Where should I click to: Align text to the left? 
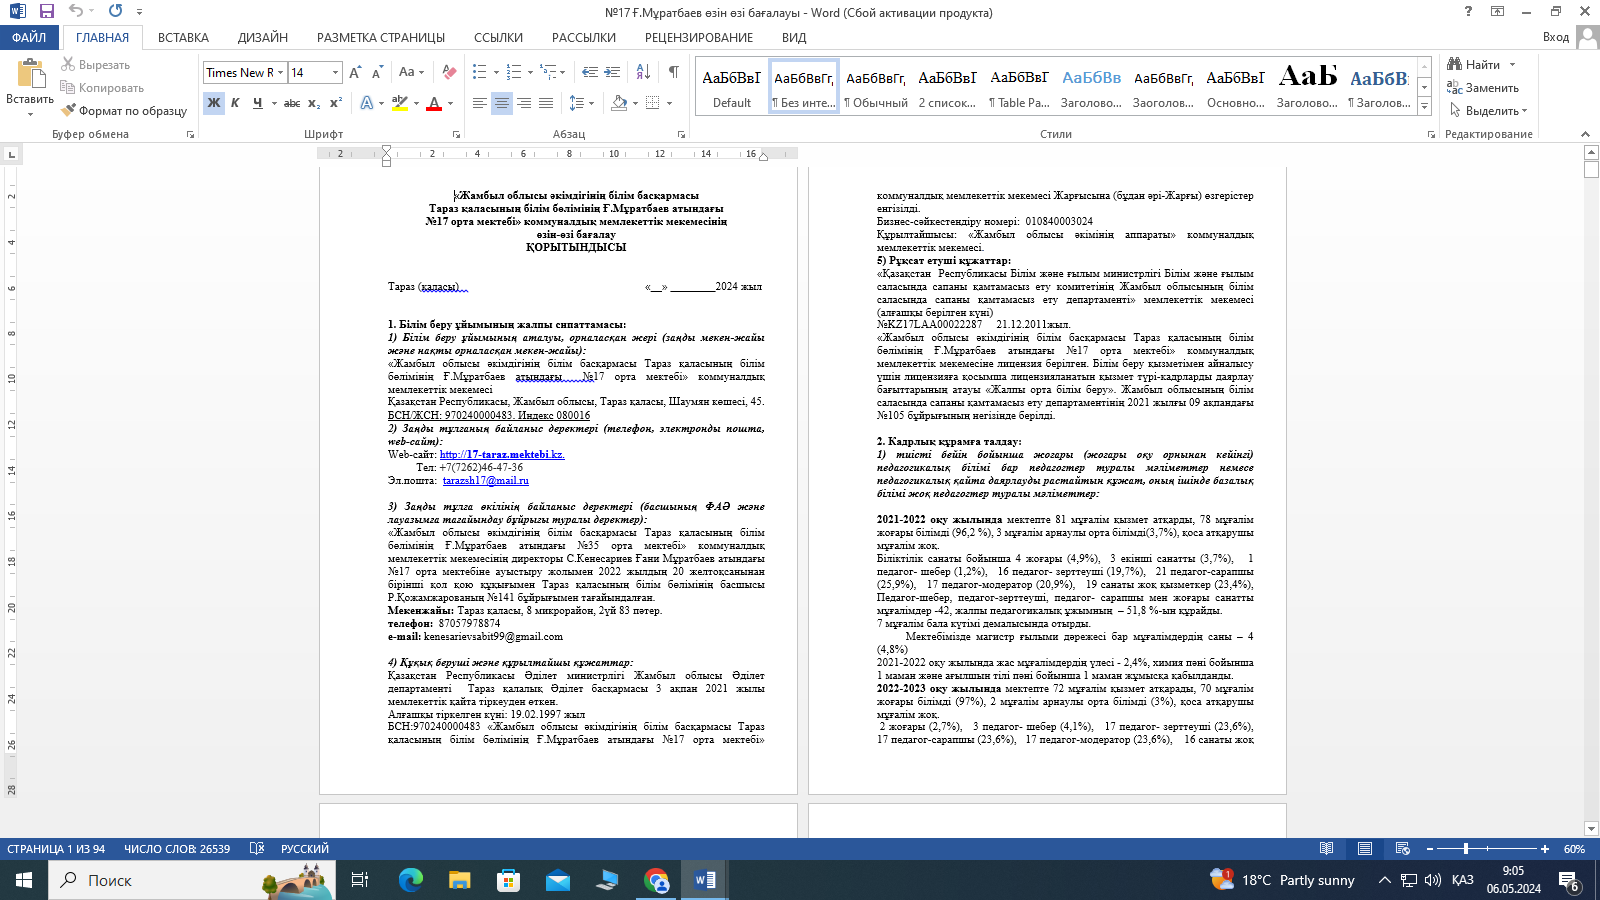(x=480, y=103)
